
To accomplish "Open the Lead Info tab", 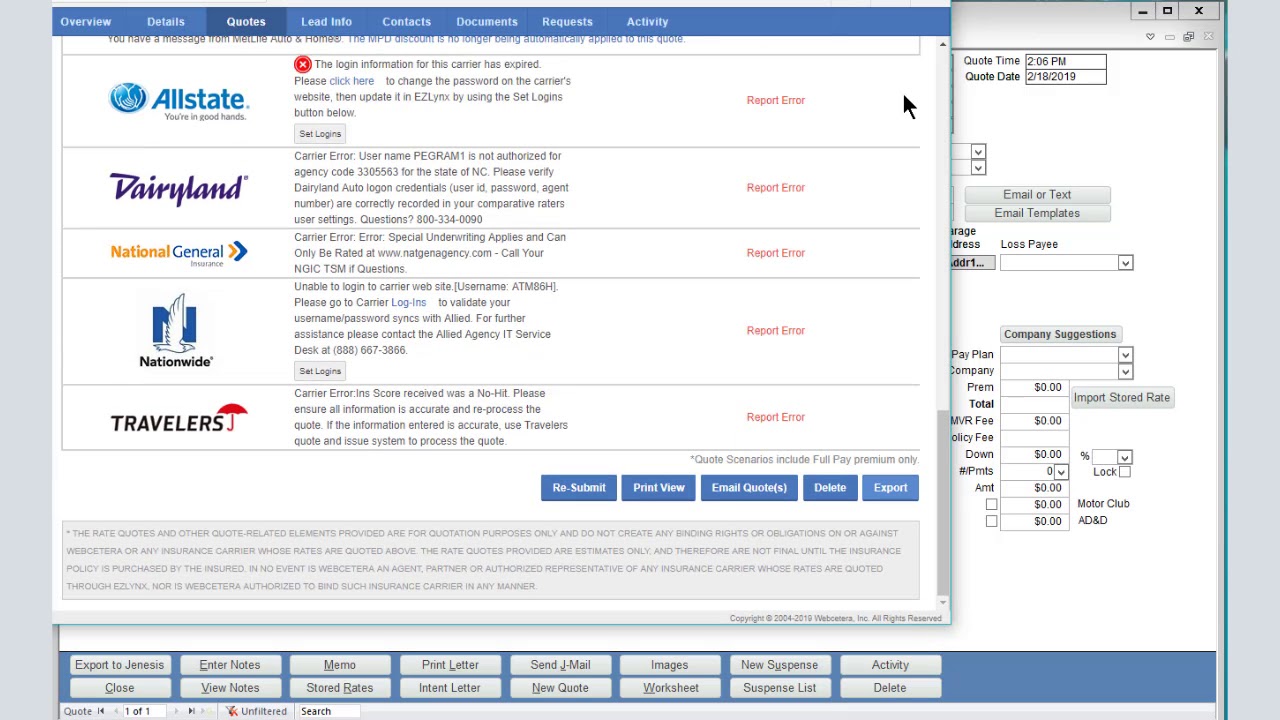I will 326,21.
